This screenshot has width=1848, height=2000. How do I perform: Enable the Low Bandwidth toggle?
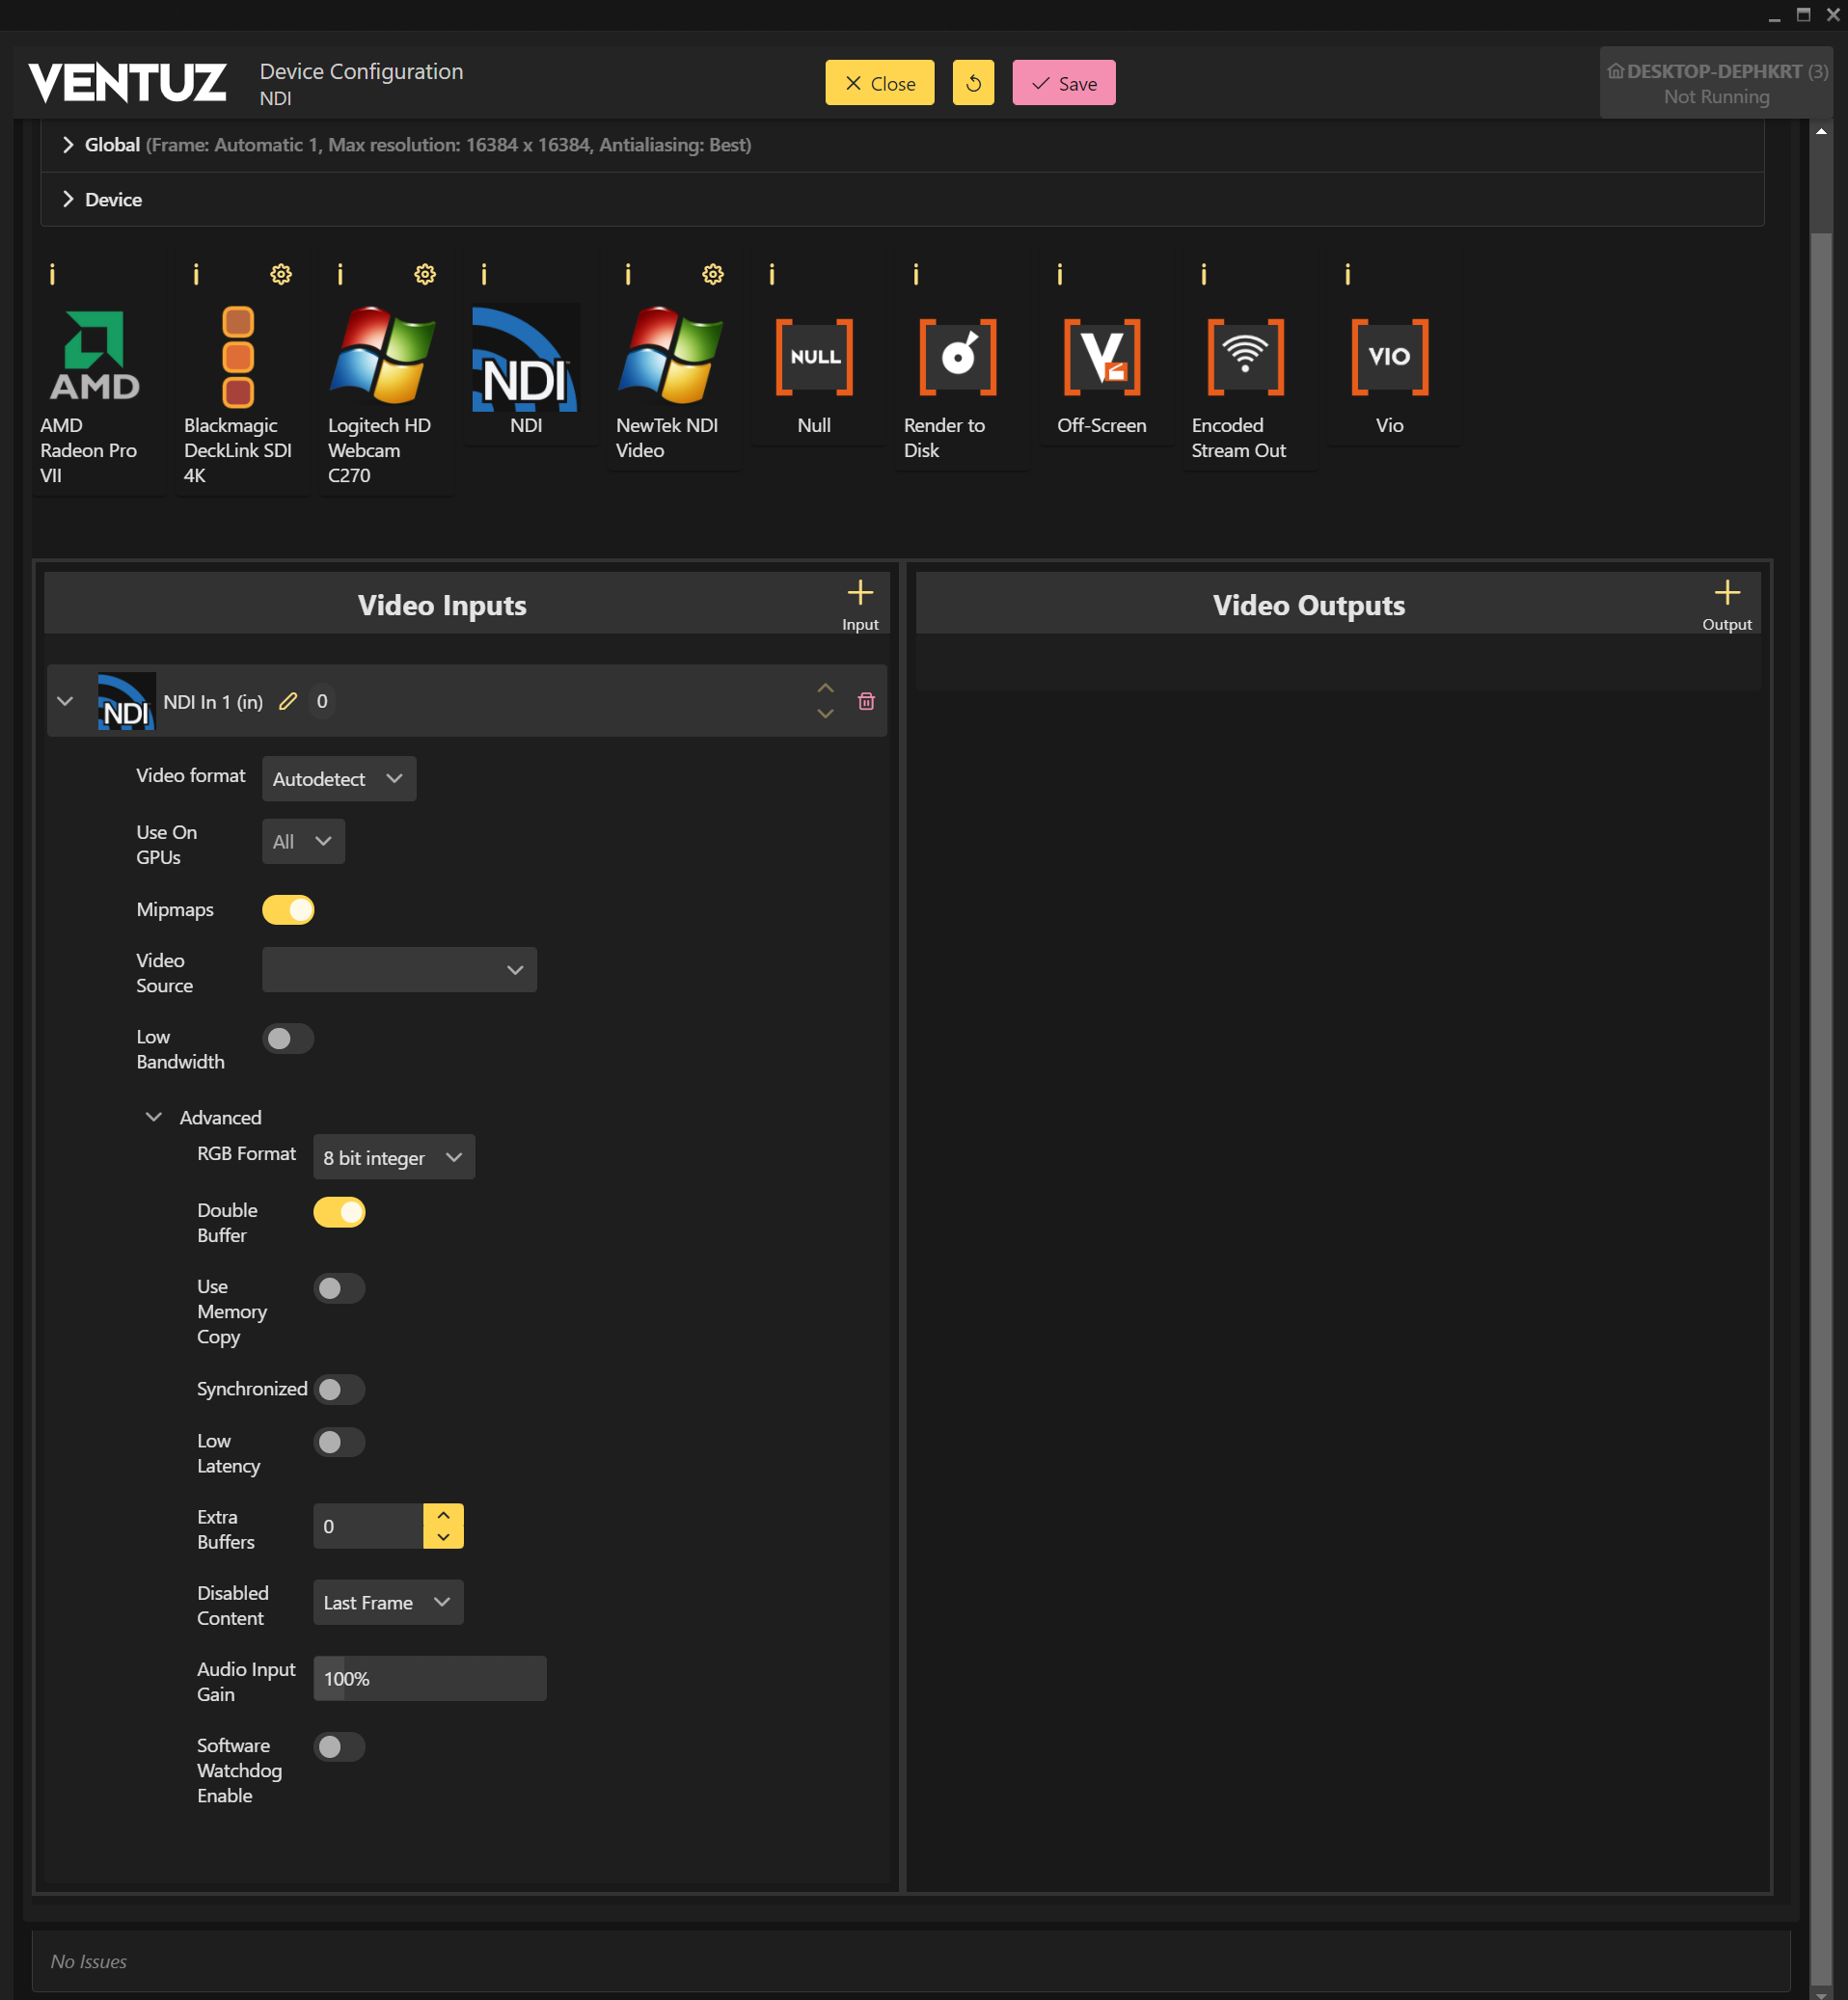click(288, 1038)
